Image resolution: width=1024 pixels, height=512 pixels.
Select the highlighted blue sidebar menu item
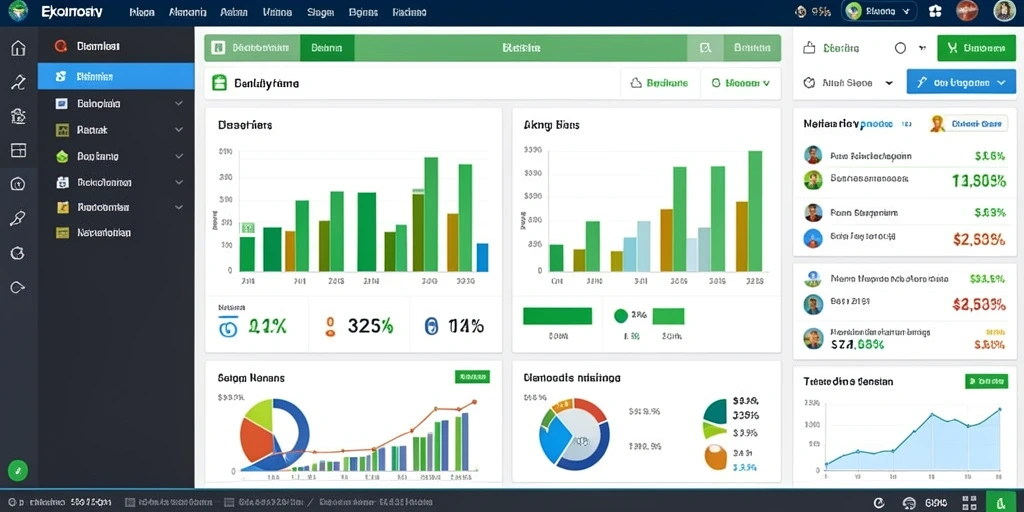pos(116,76)
